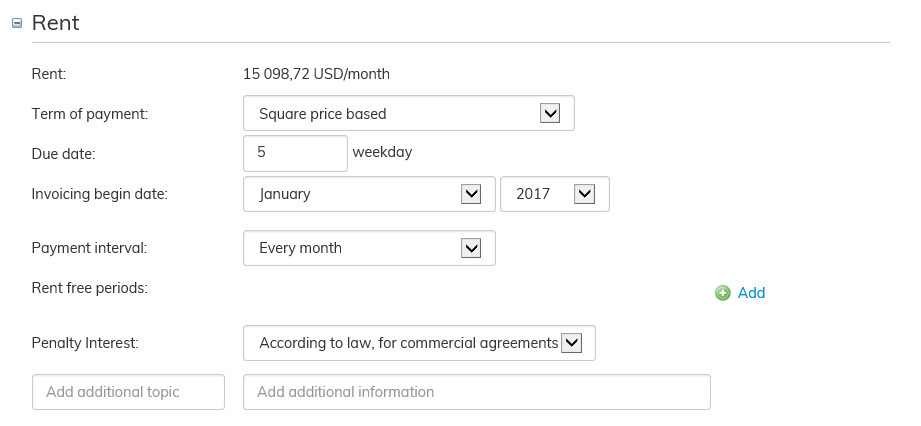The image size is (921, 426).
Task: Click the 15 098,72 USD/month rent value
Action: tap(316, 73)
